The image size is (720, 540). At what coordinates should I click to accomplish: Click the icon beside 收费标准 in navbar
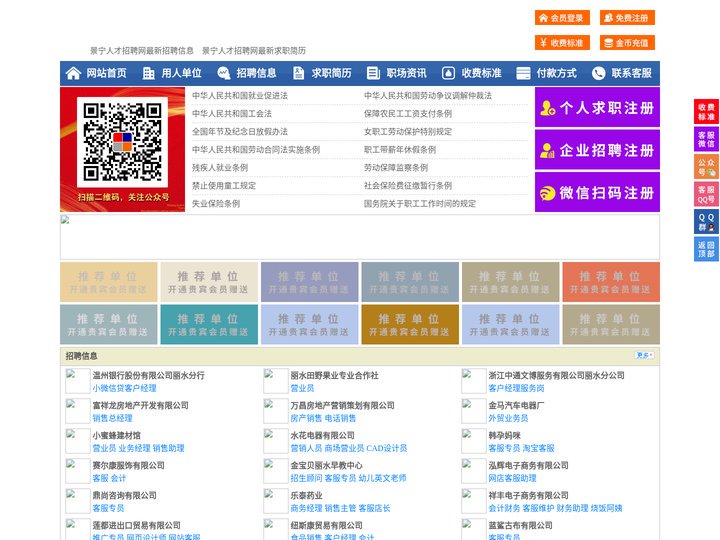click(x=448, y=73)
